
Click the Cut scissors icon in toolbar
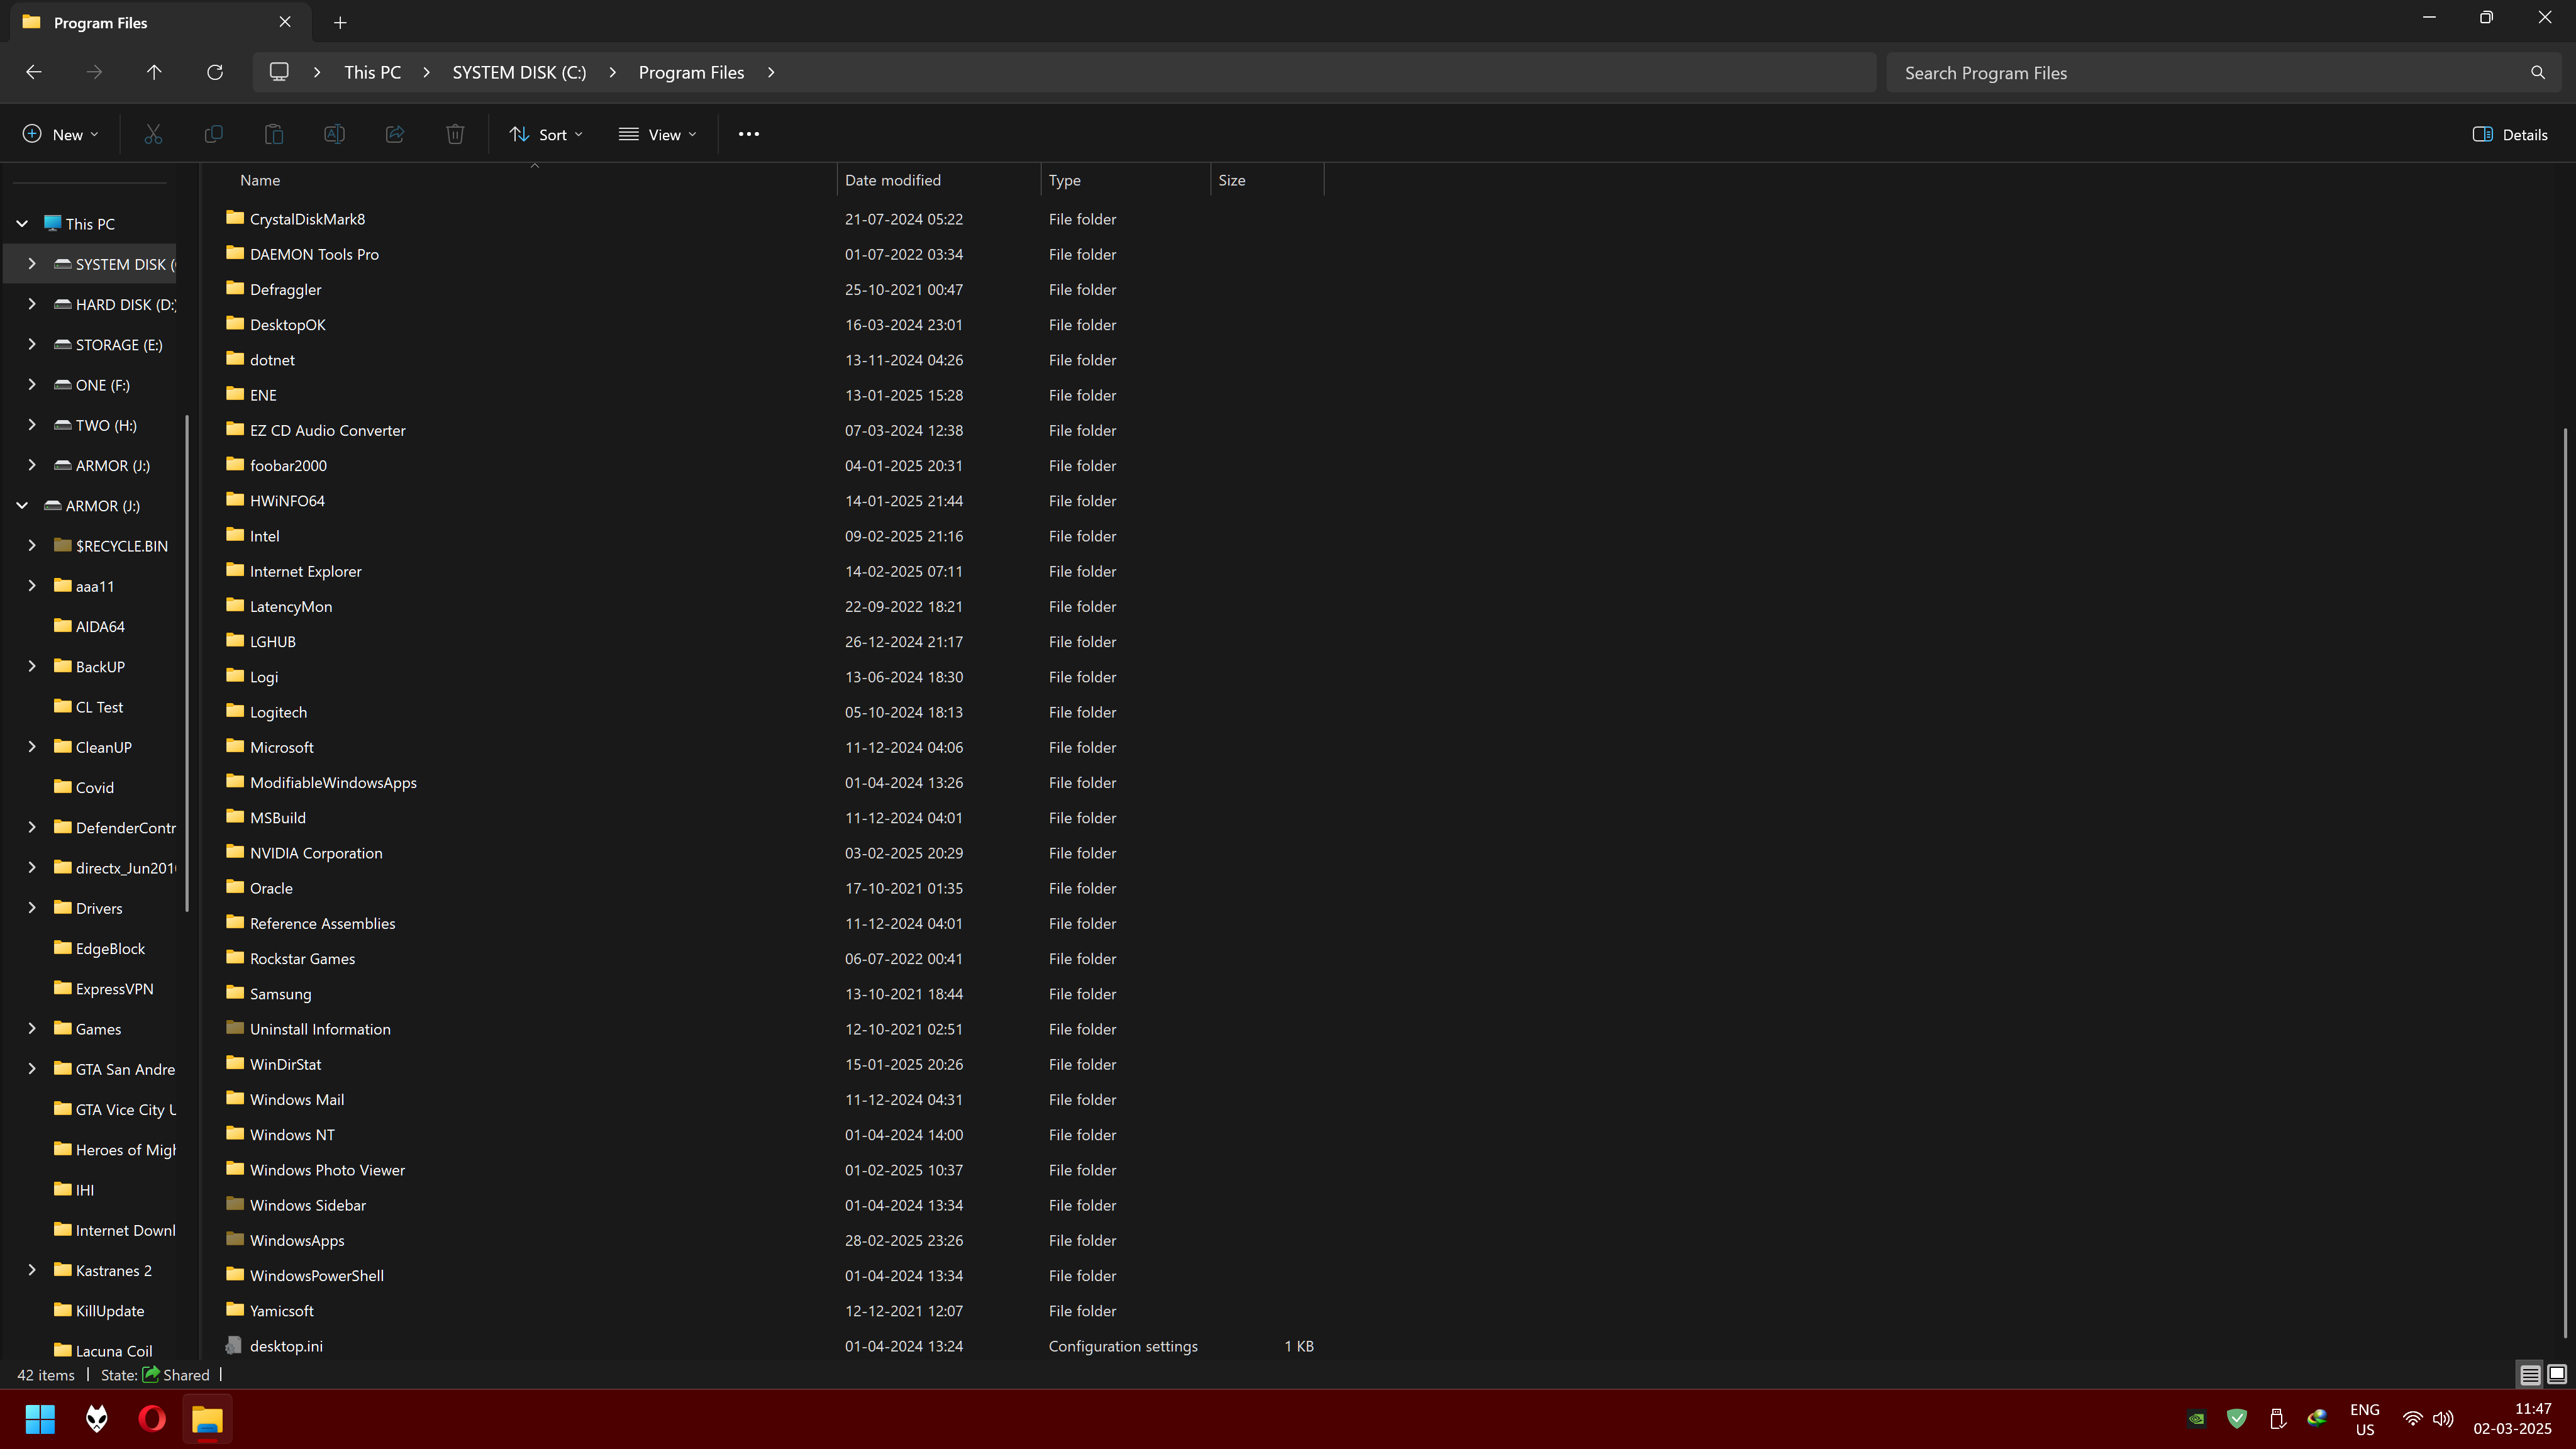pos(153,134)
